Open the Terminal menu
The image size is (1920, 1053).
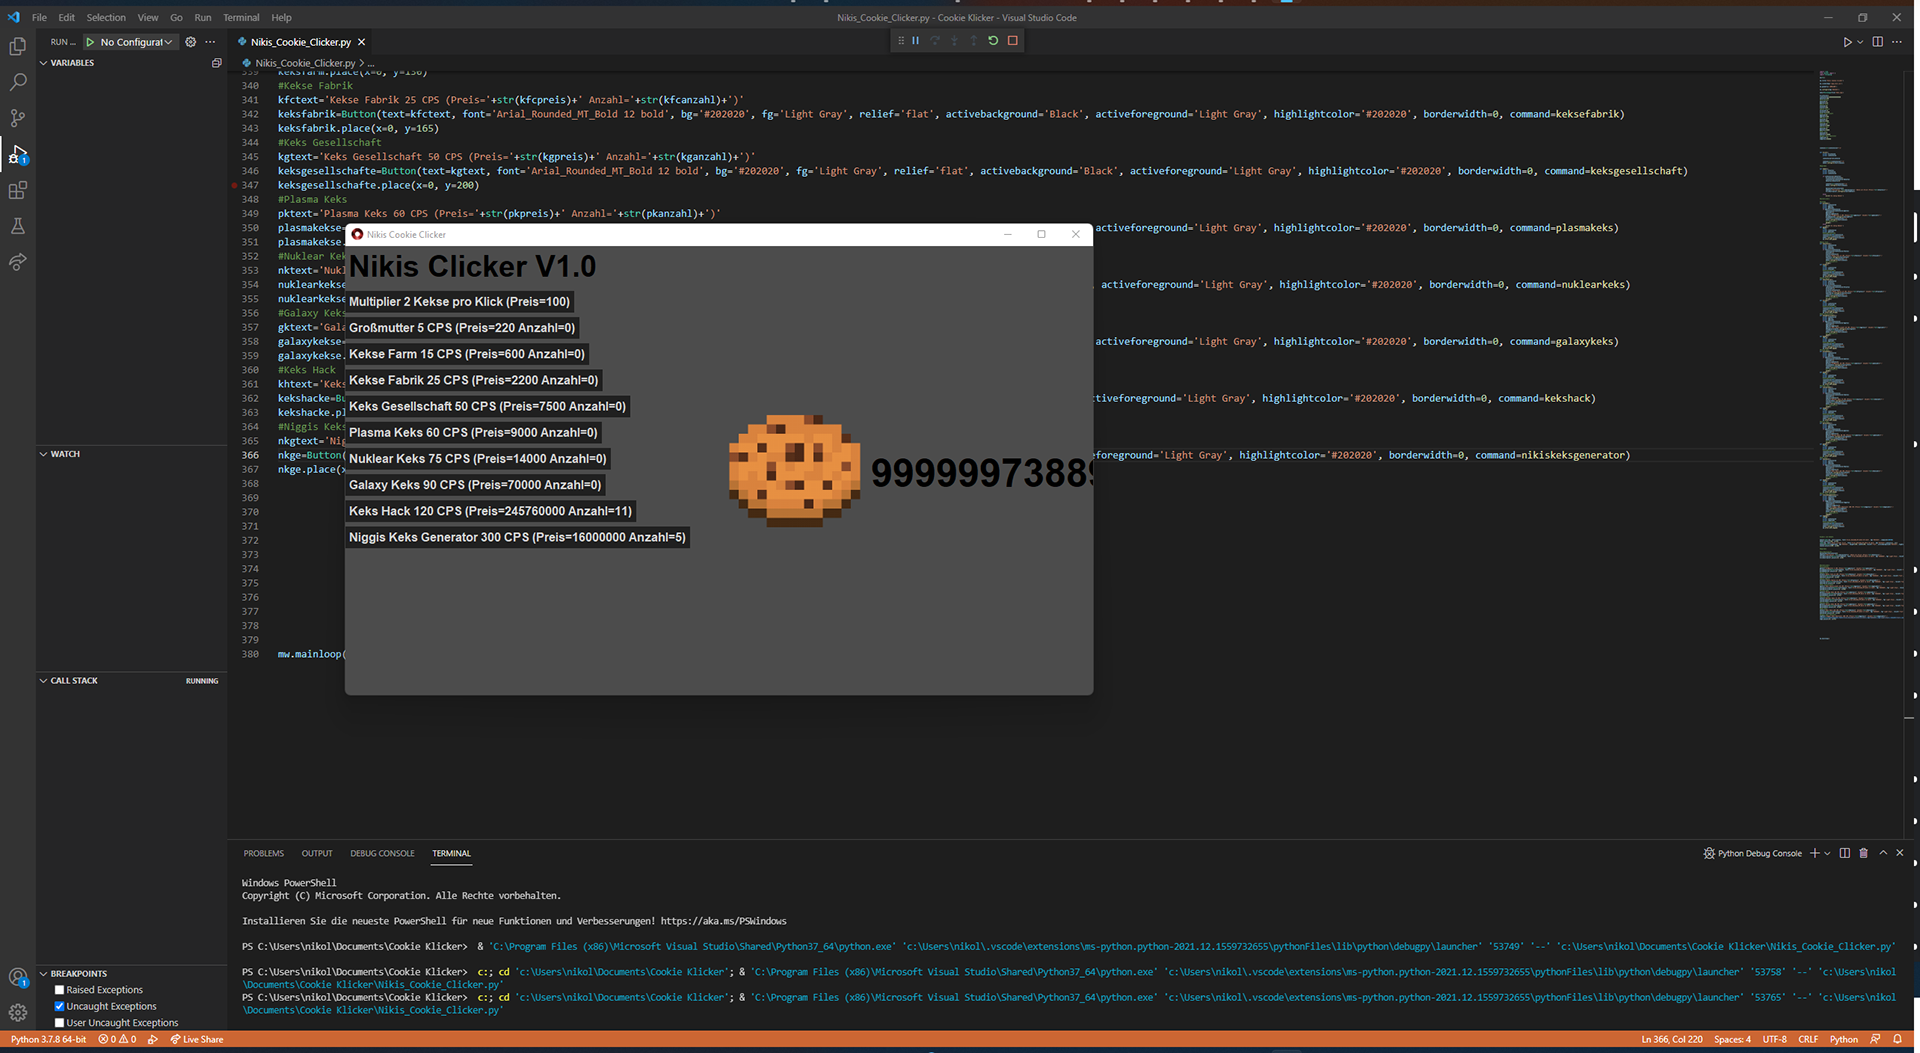point(241,17)
